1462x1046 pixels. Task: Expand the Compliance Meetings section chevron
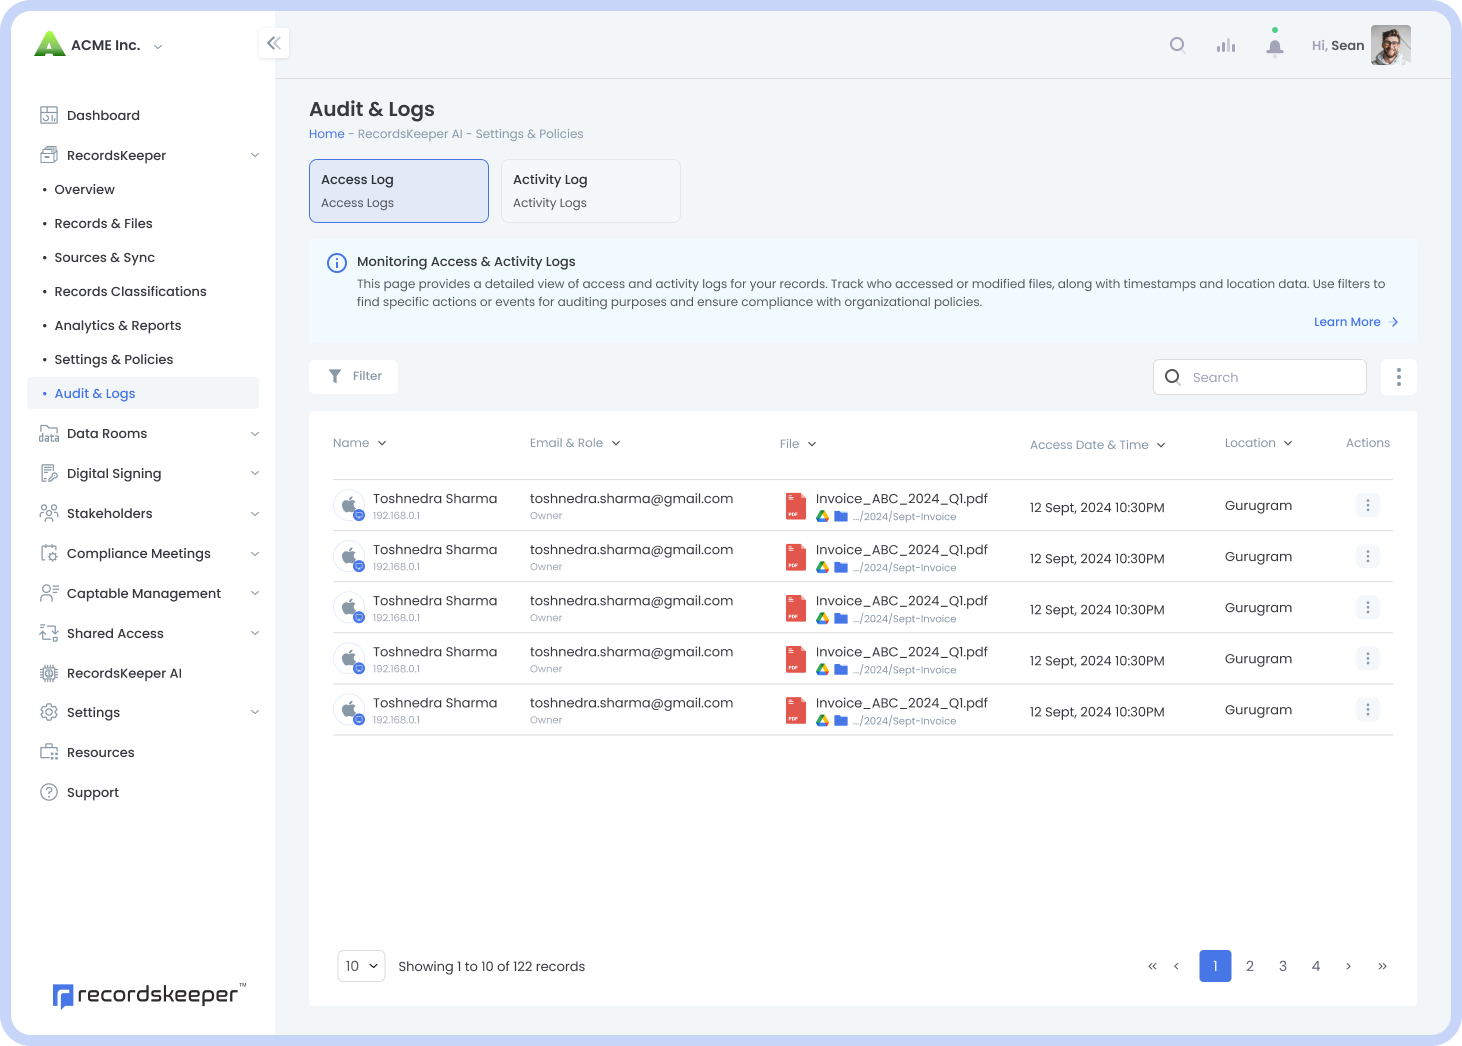(255, 553)
